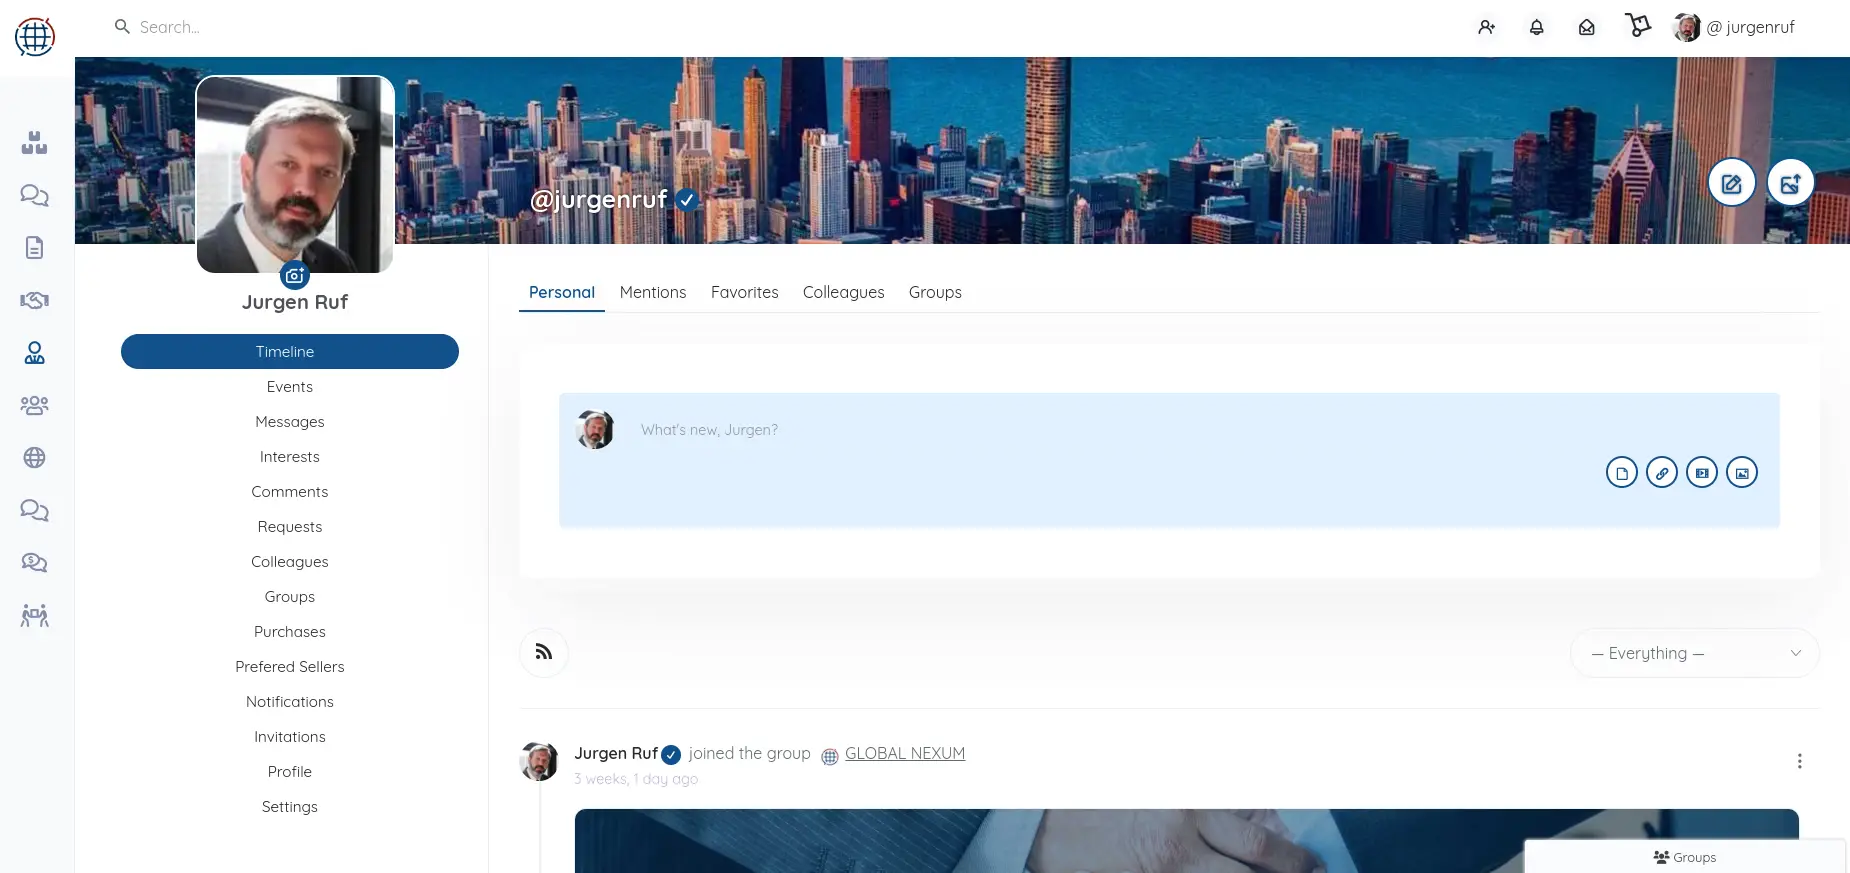Click the edit cover pencil icon

coord(1731,183)
